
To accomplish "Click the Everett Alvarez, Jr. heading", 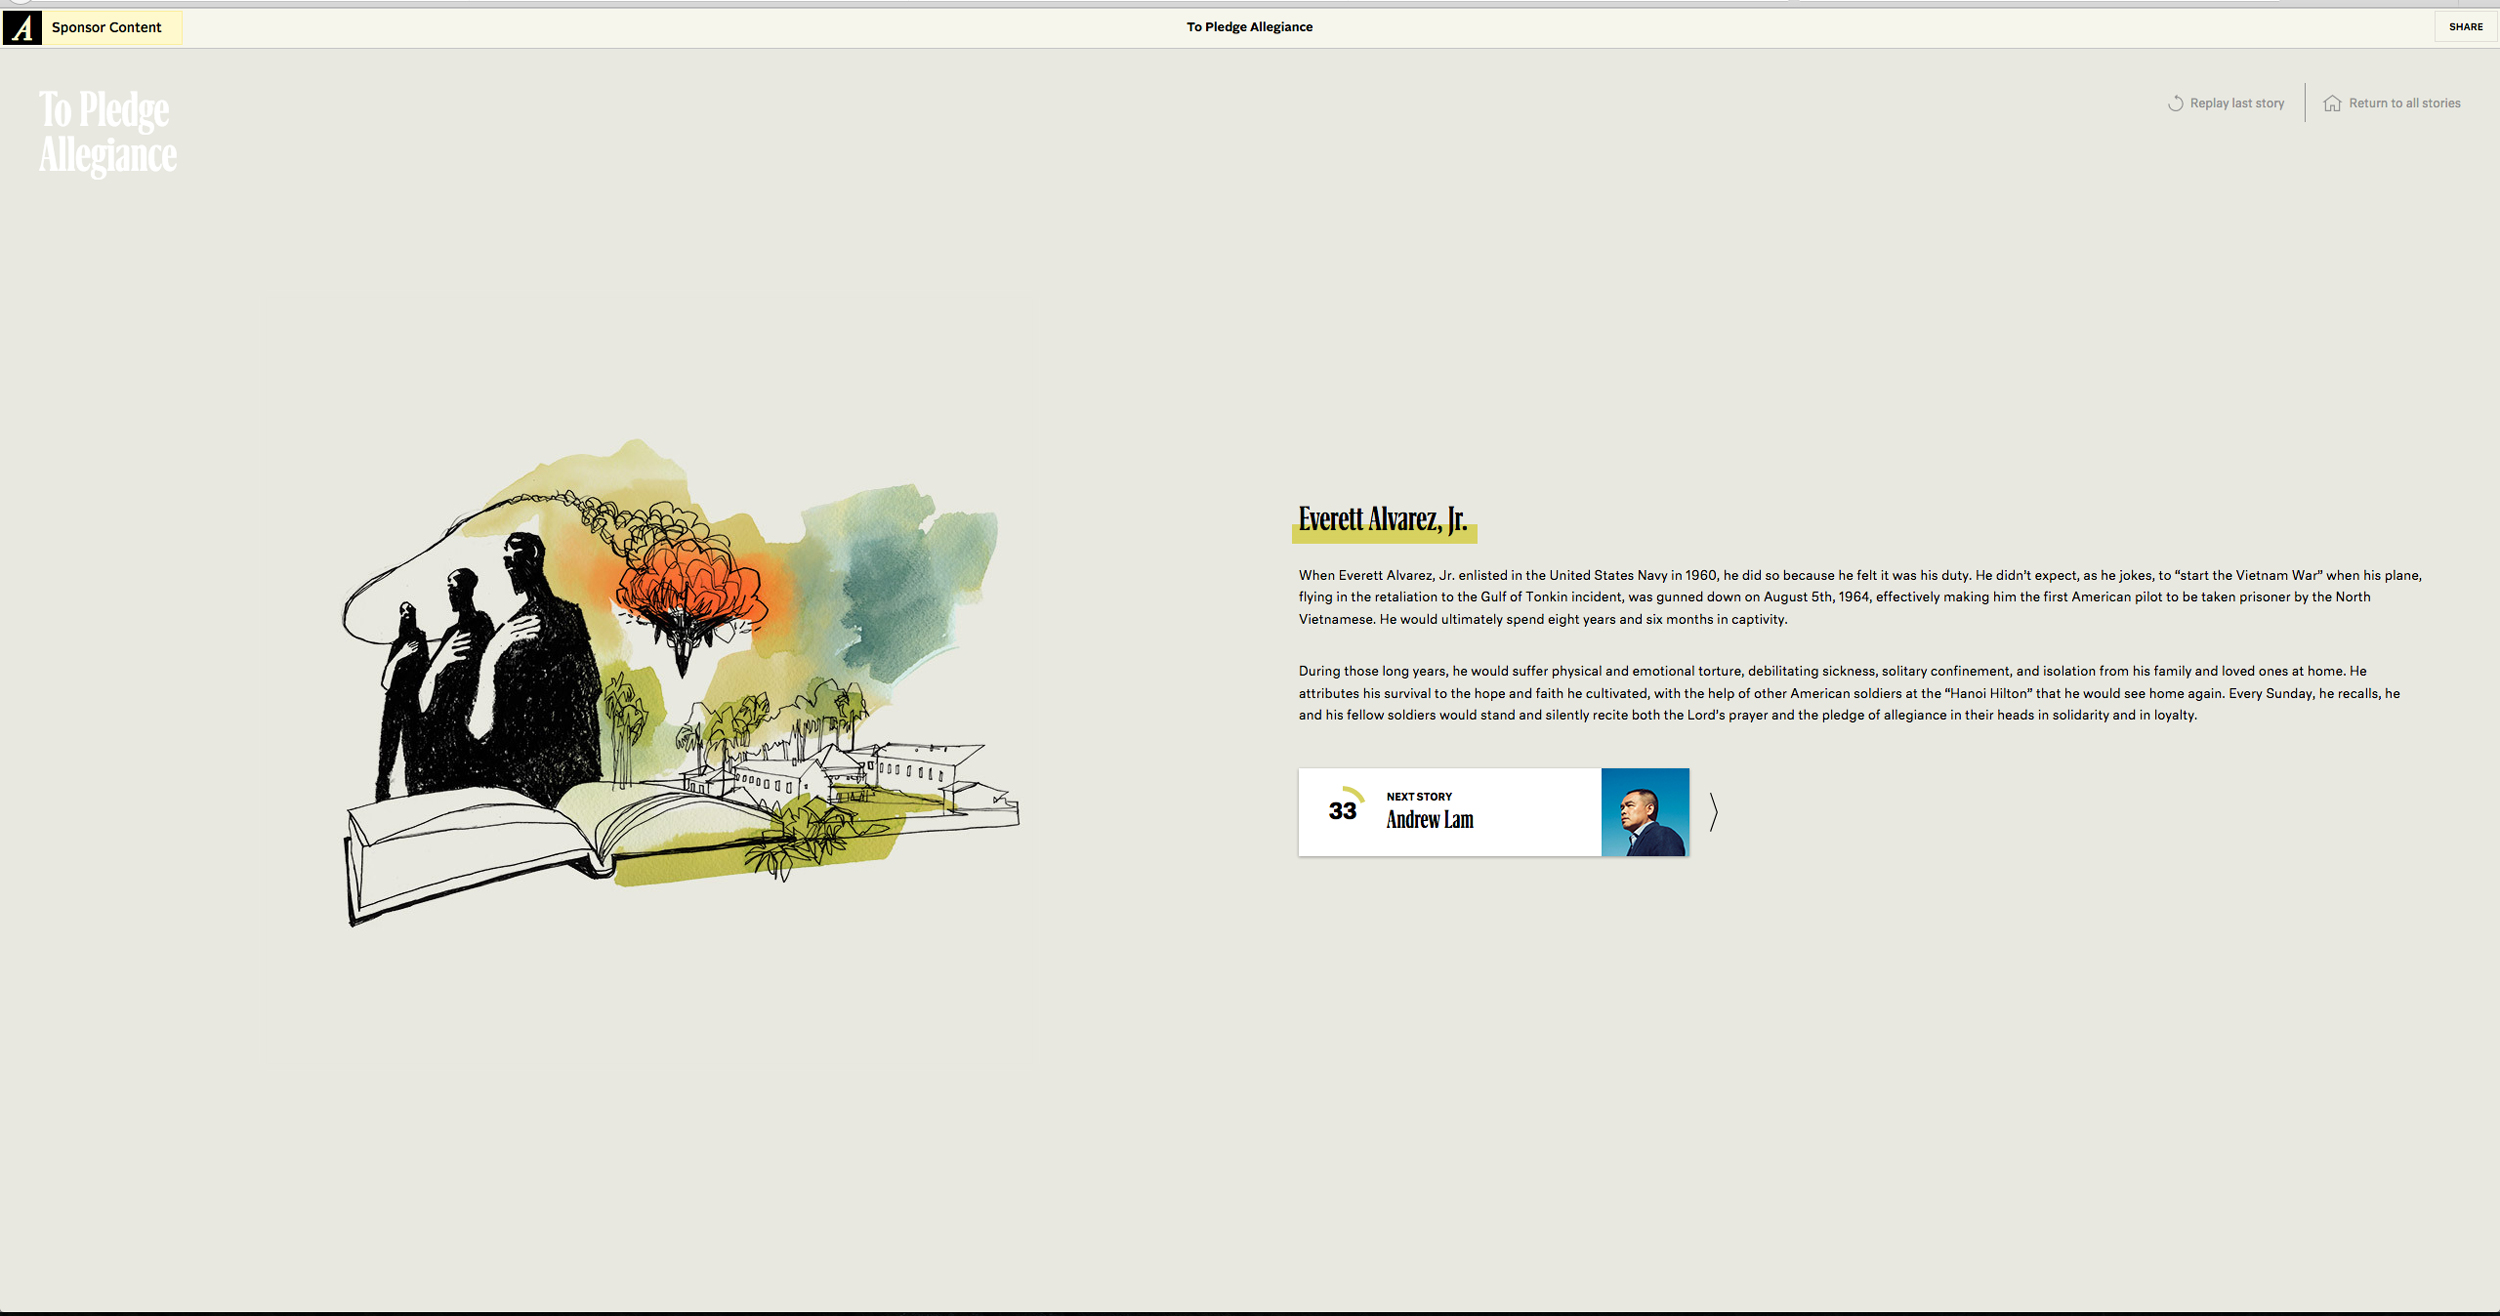I will 1383,520.
